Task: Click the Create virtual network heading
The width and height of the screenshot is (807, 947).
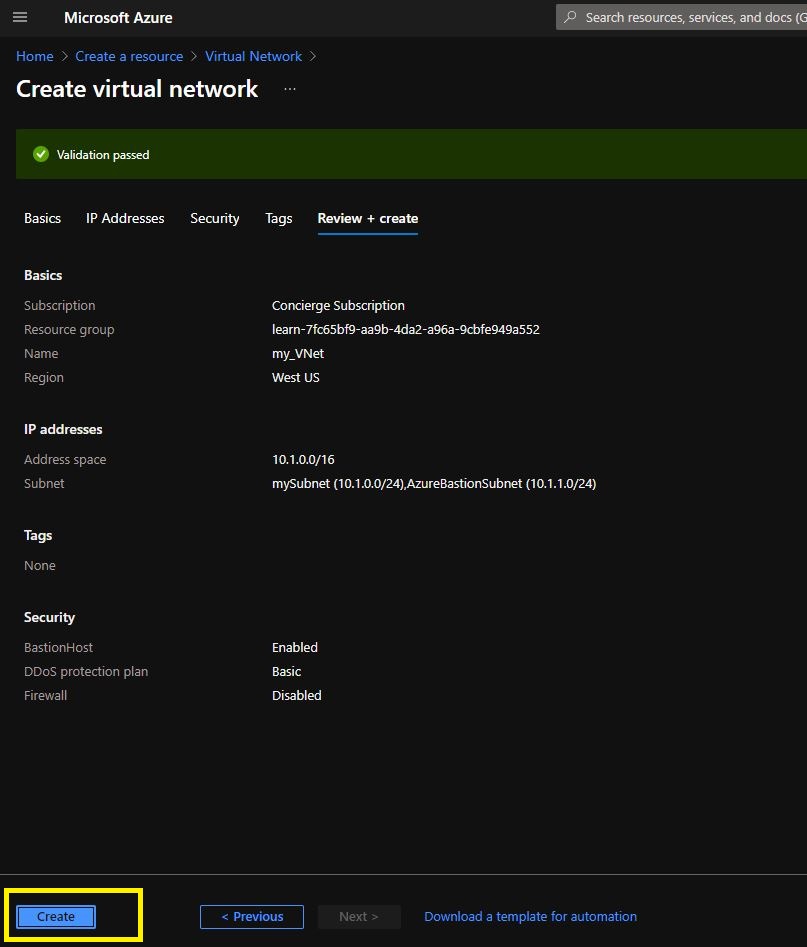Action: pyautogui.click(x=137, y=89)
